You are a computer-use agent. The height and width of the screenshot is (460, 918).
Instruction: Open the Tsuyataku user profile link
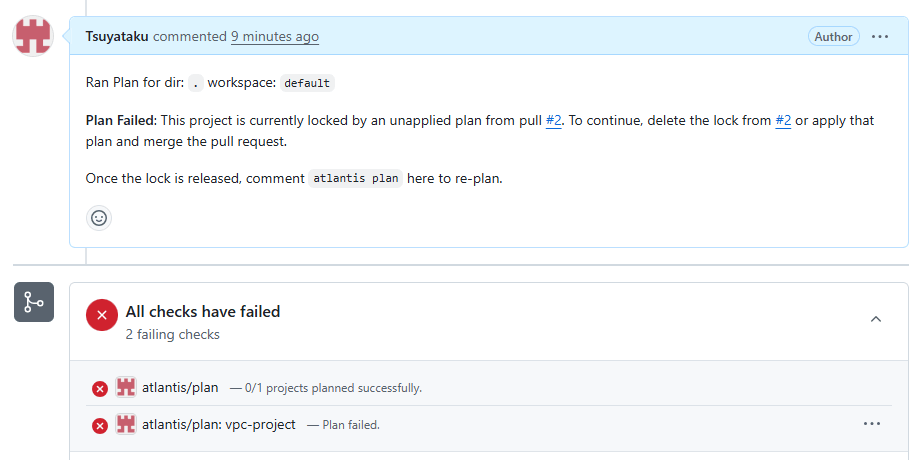[118, 36]
